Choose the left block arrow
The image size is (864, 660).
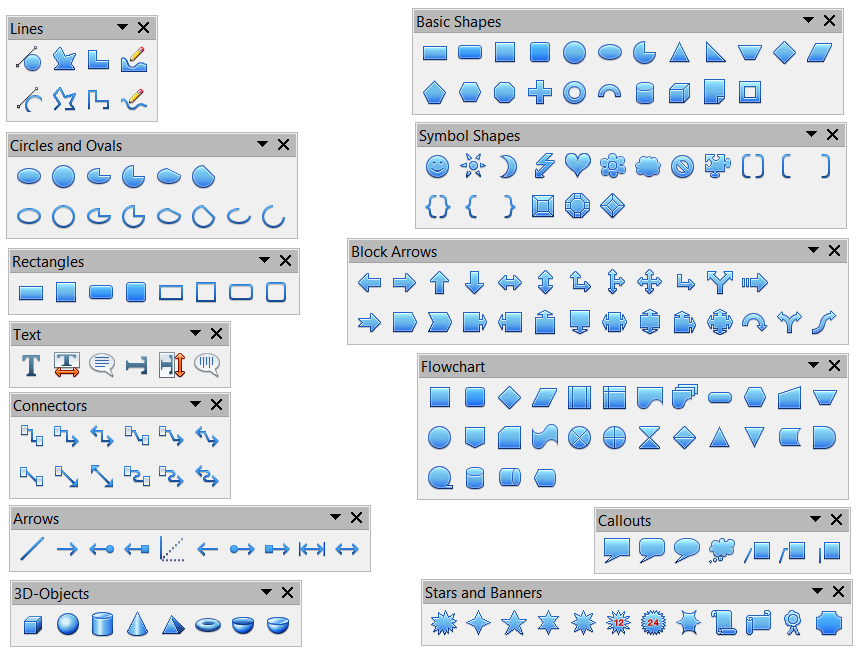click(370, 283)
